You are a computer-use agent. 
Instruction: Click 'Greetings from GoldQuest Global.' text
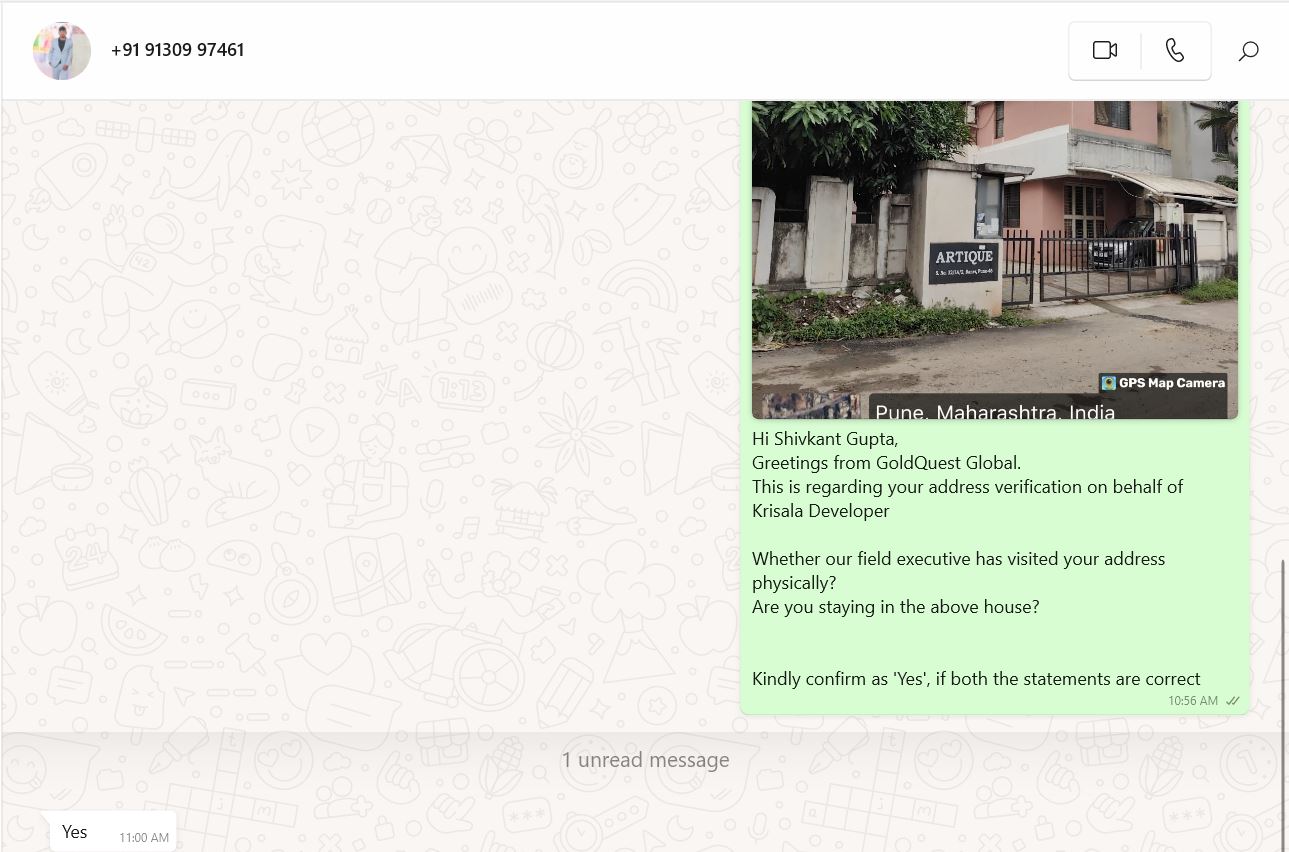coord(886,463)
